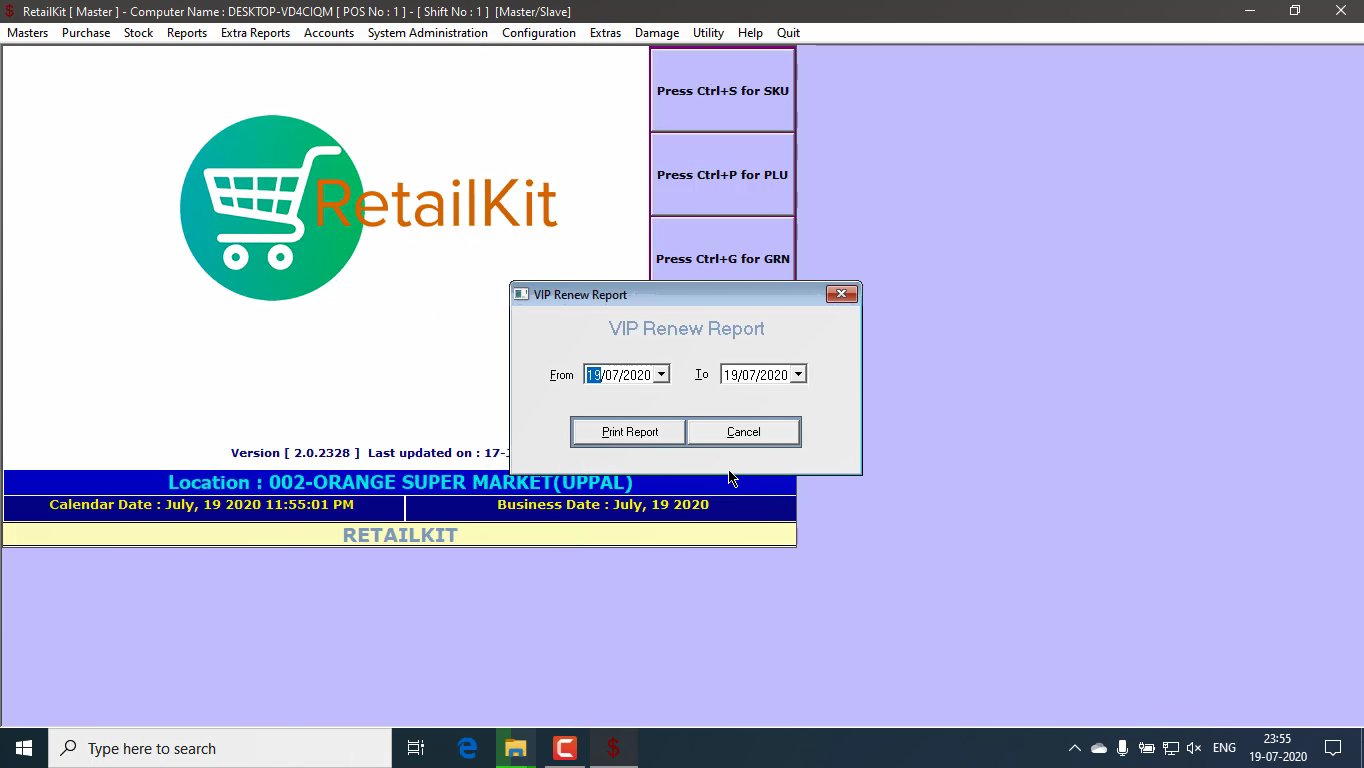
Task: Click the VIP Renew Report heading text
Action: coord(686,329)
